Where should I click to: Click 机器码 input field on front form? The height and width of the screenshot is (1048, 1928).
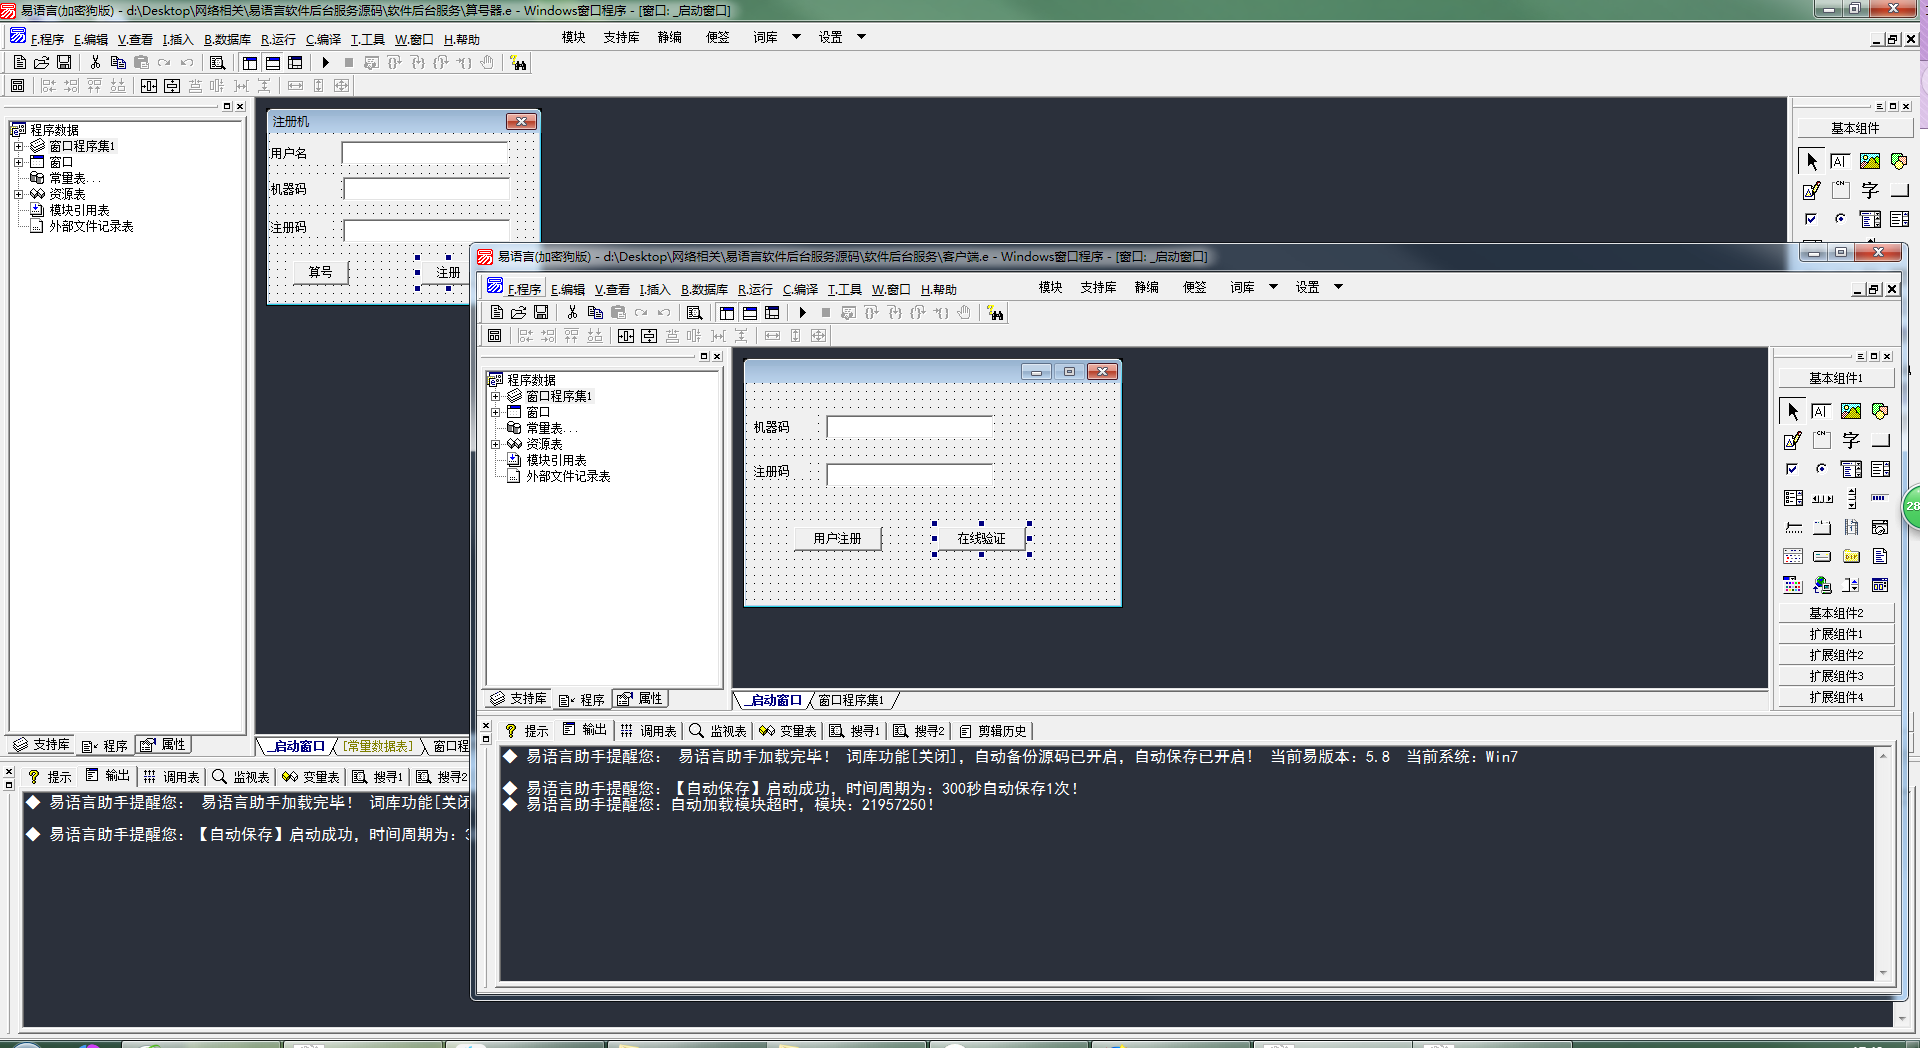(x=909, y=427)
